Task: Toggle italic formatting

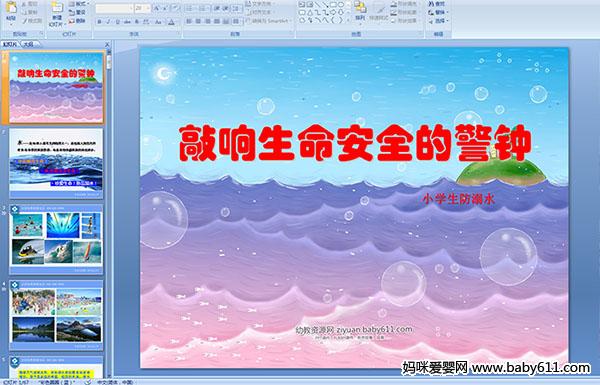Action: [x=108, y=22]
